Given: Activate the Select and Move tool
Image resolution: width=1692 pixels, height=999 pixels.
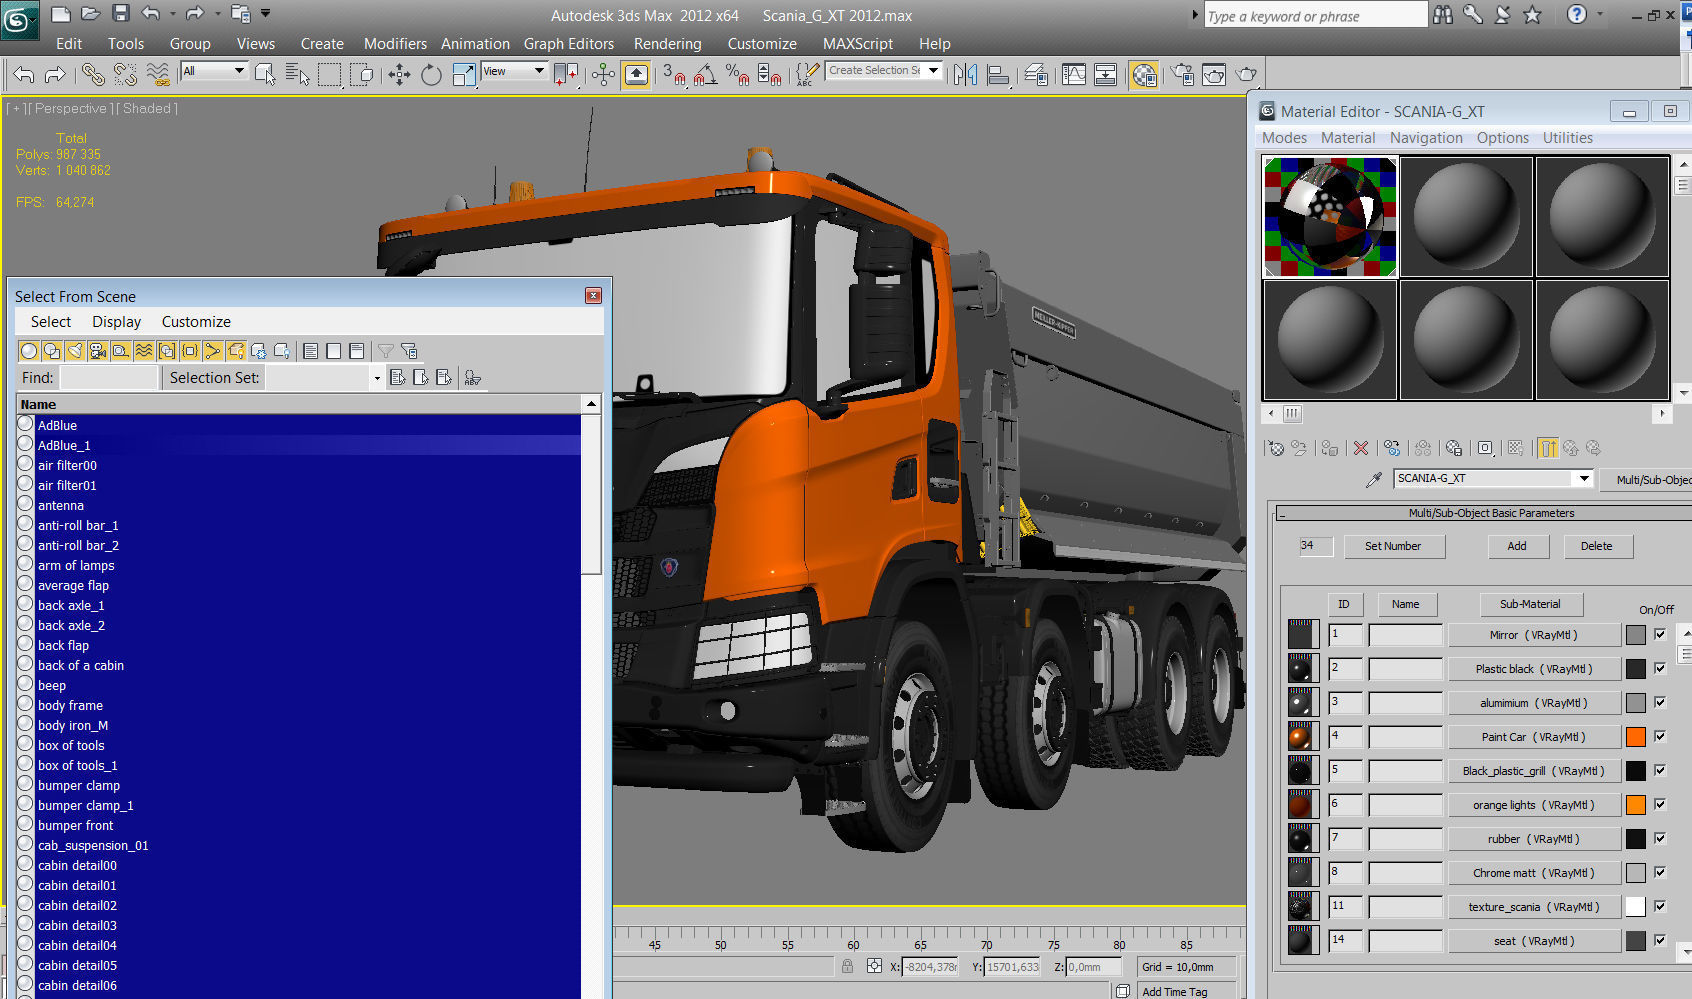Looking at the screenshot, I should pyautogui.click(x=399, y=75).
